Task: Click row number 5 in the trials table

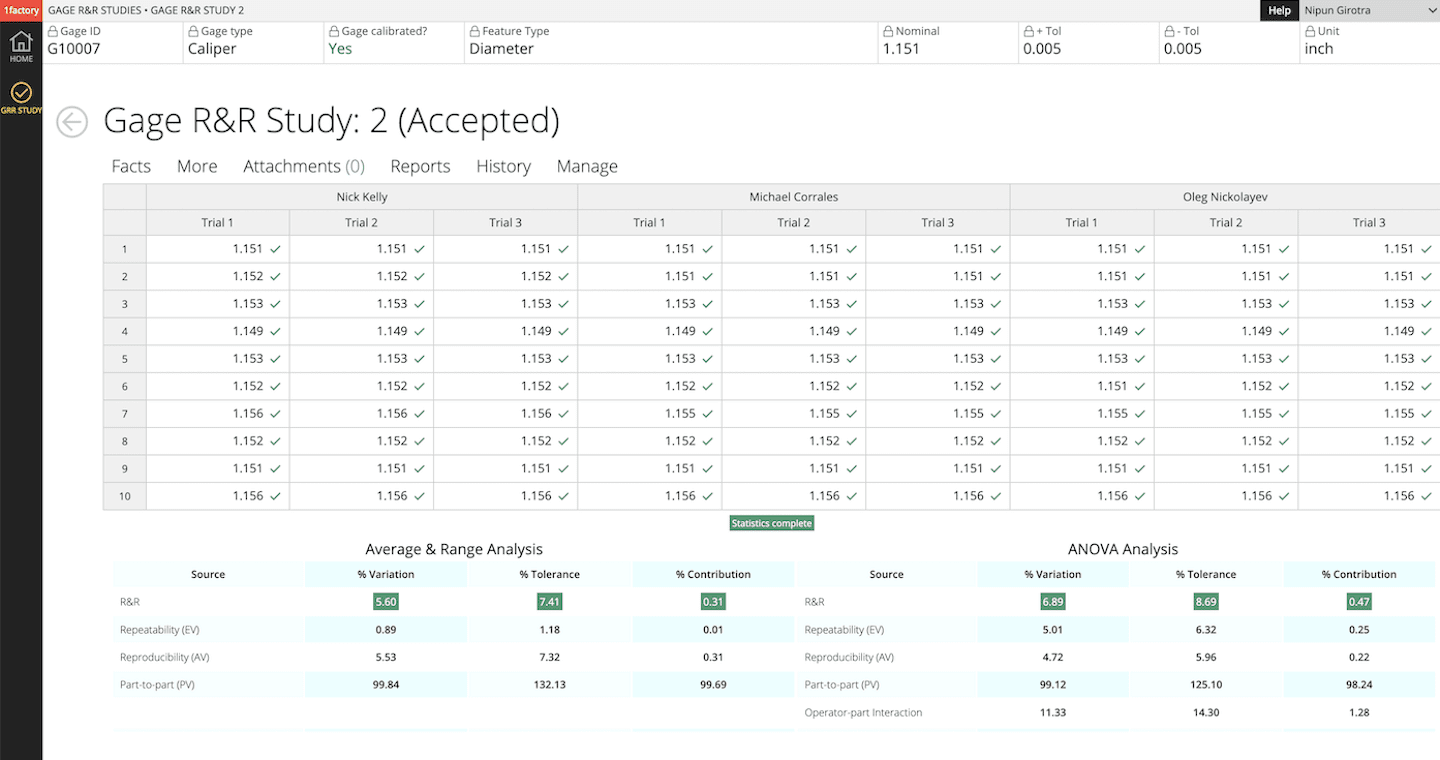Action: coord(124,358)
